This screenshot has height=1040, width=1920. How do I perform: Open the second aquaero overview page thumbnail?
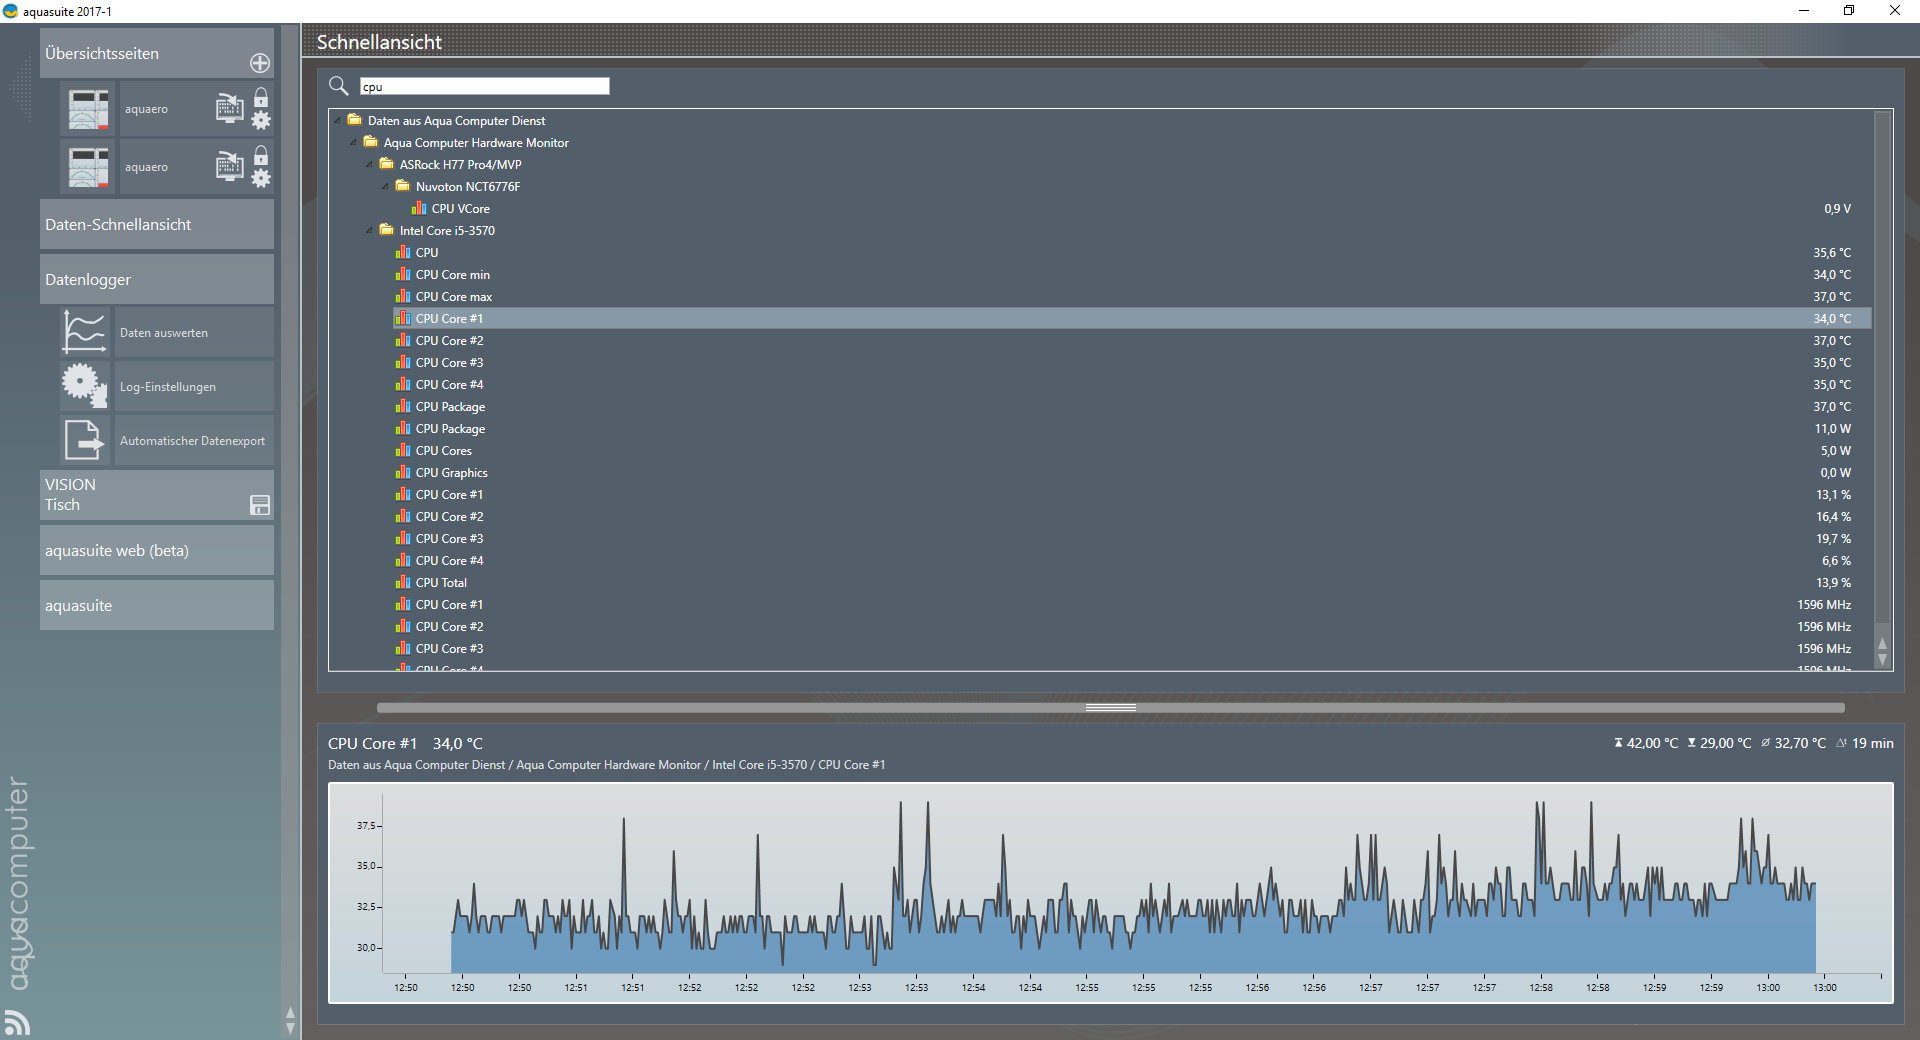(89, 167)
